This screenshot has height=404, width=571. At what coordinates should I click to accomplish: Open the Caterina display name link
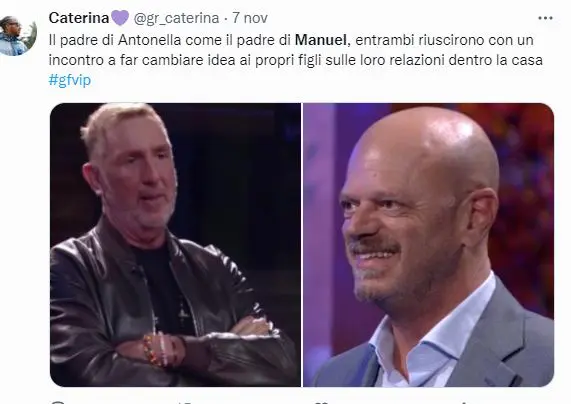79,18
